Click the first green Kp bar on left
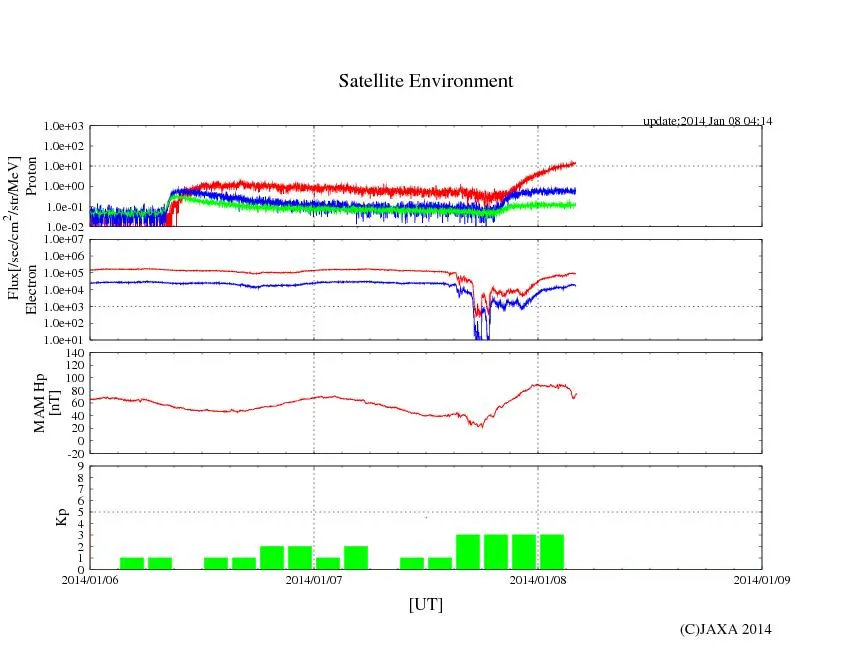This screenshot has height=655, width=846. click(x=132, y=563)
